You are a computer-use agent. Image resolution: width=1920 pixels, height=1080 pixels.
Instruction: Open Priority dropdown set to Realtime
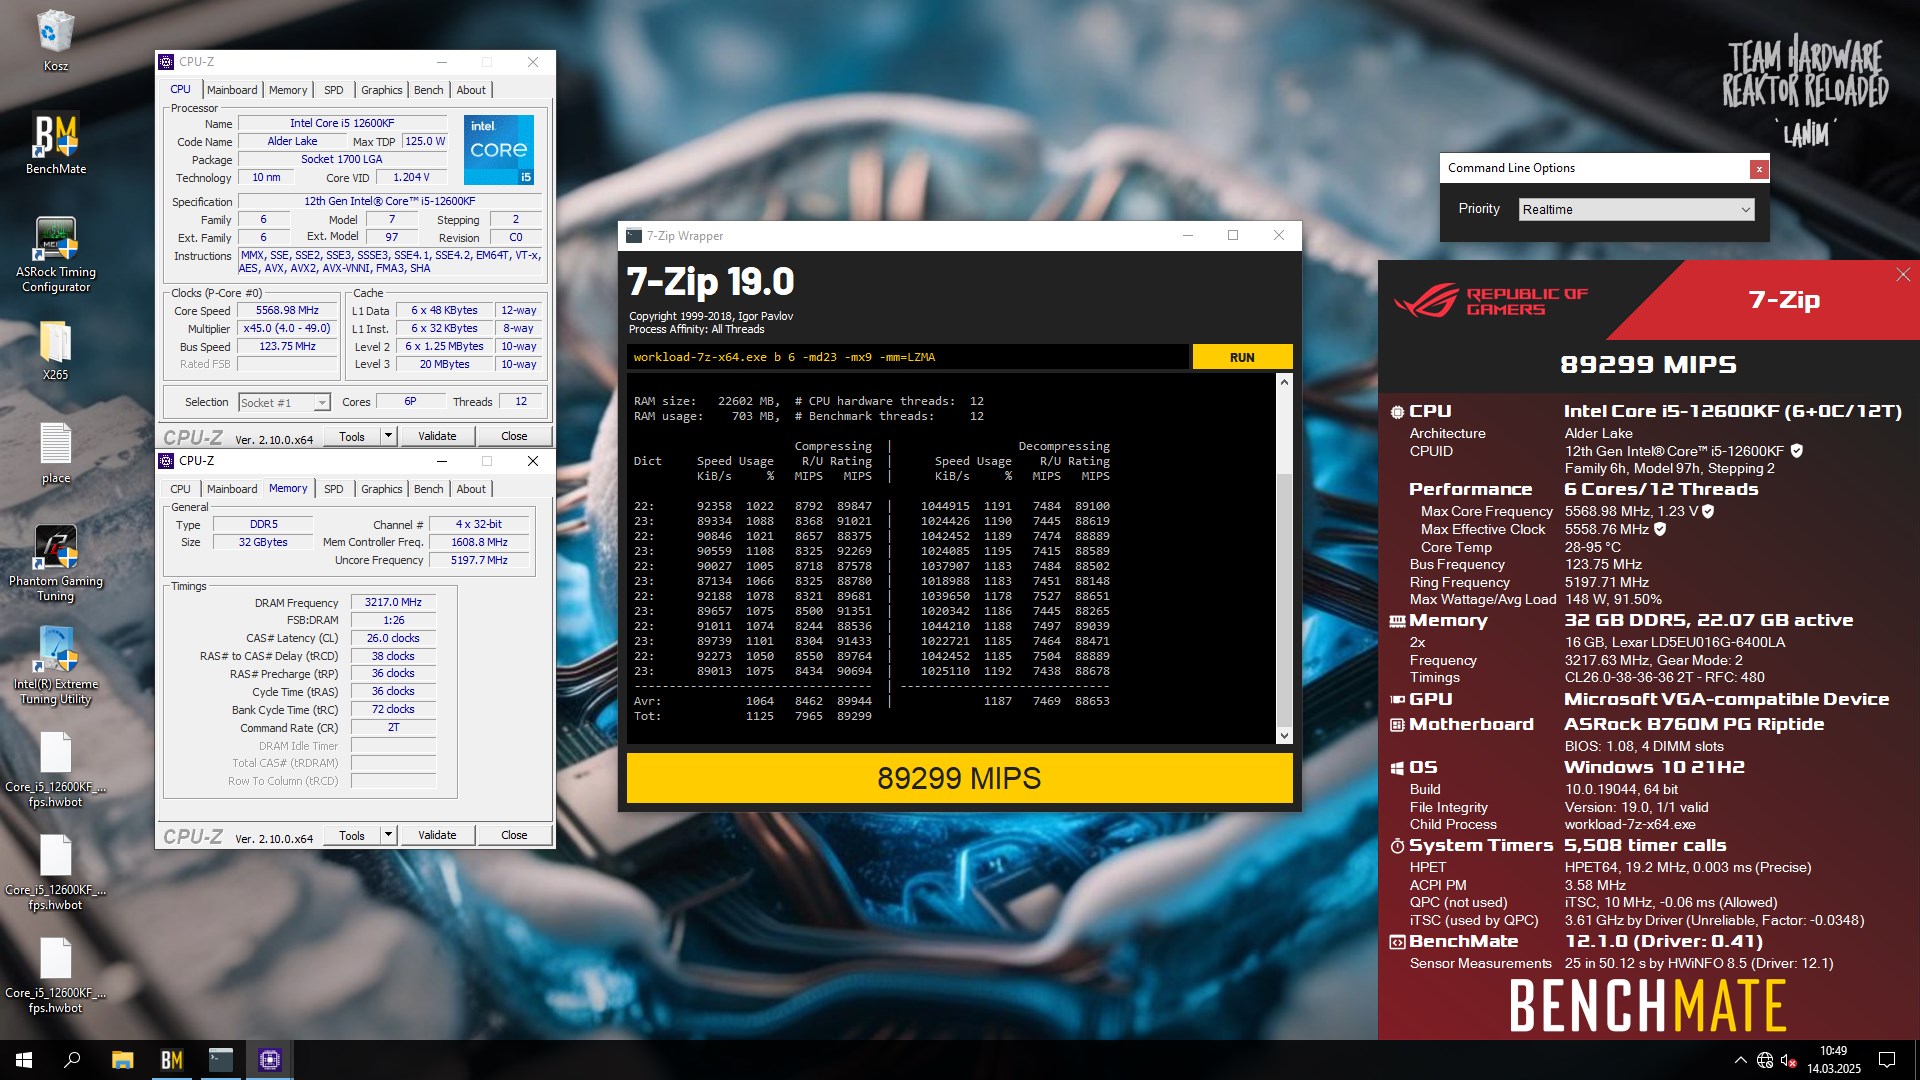(x=1636, y=209)
